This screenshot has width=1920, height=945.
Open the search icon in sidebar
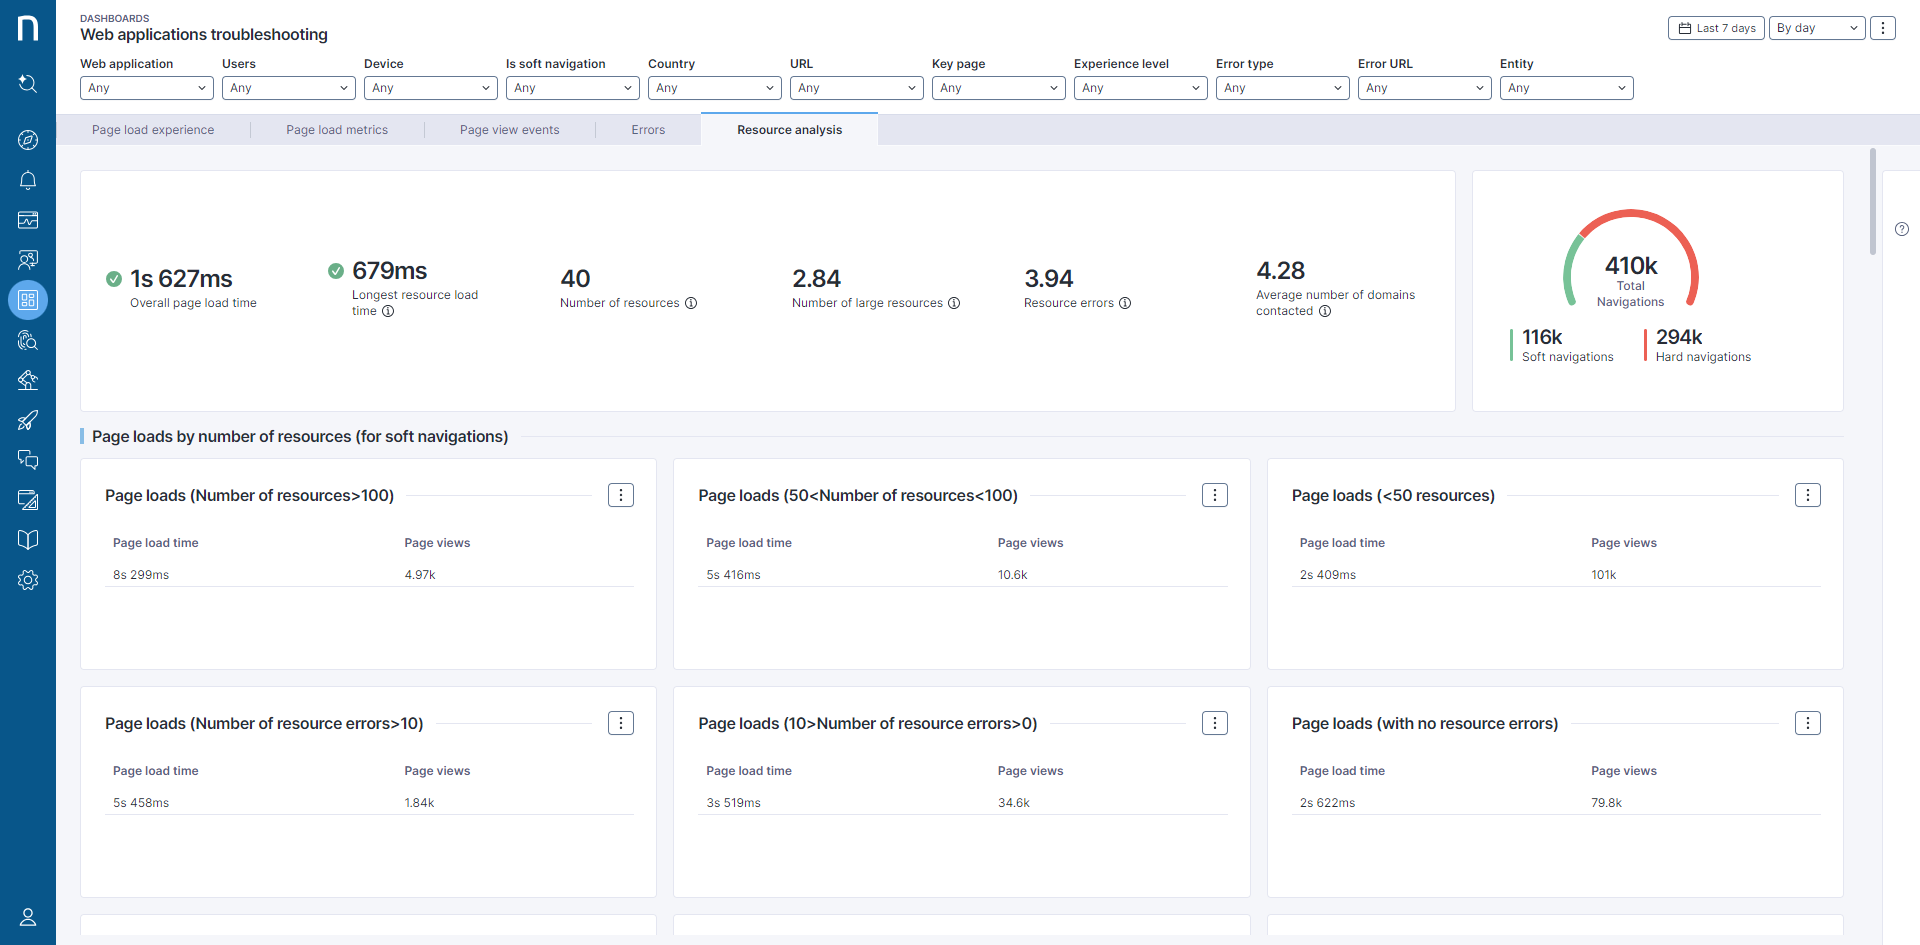coord(28,84)
